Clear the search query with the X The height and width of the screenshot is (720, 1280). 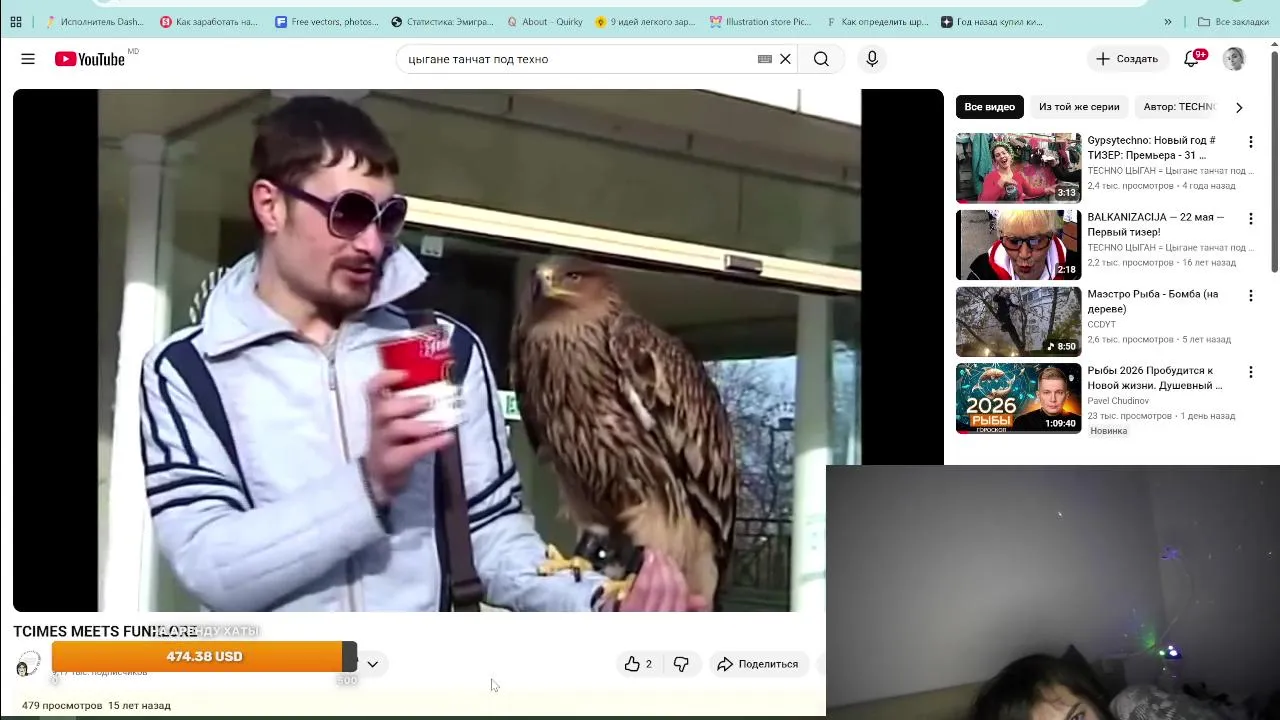(x=785, y=59)
